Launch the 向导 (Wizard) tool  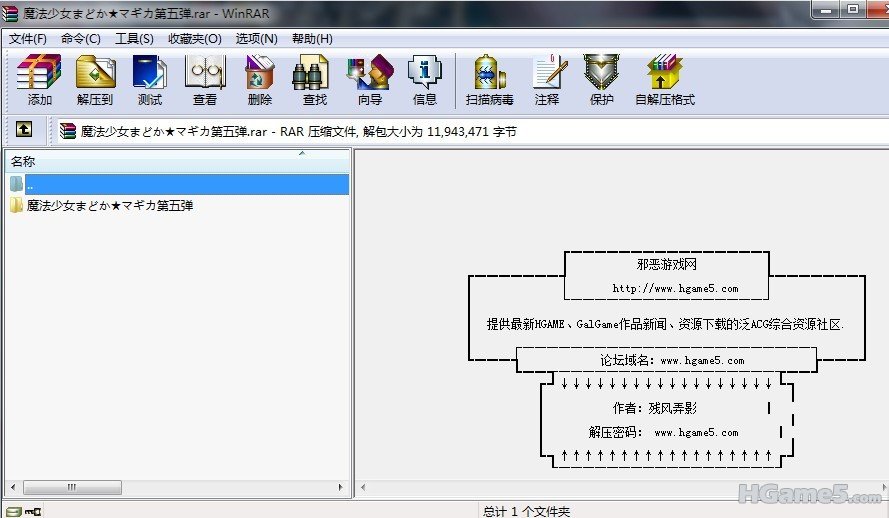point(370,79)
